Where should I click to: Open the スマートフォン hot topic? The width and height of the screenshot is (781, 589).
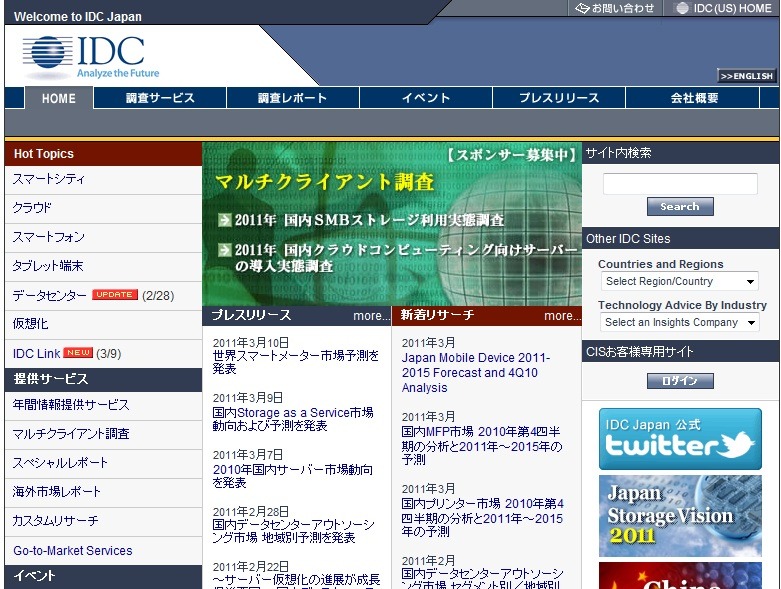(x=48, y=236)
